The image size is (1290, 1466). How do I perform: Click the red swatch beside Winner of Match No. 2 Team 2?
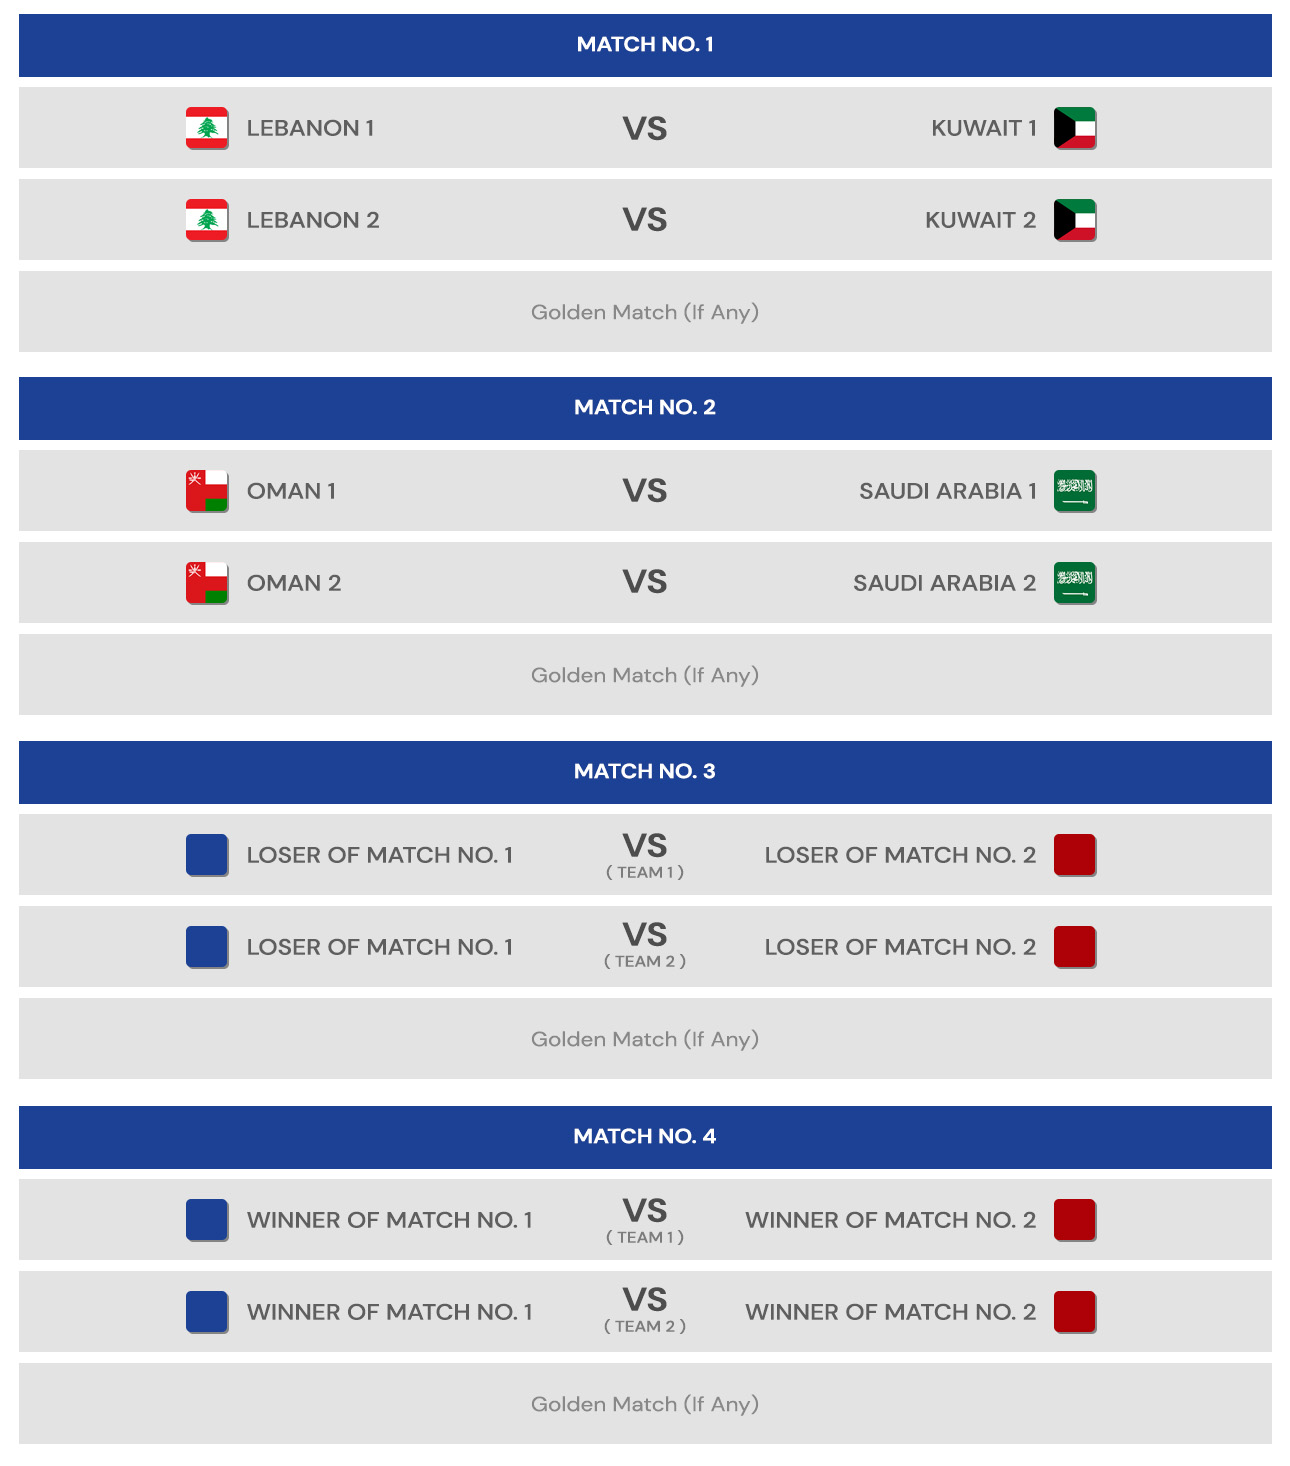1075,1312
